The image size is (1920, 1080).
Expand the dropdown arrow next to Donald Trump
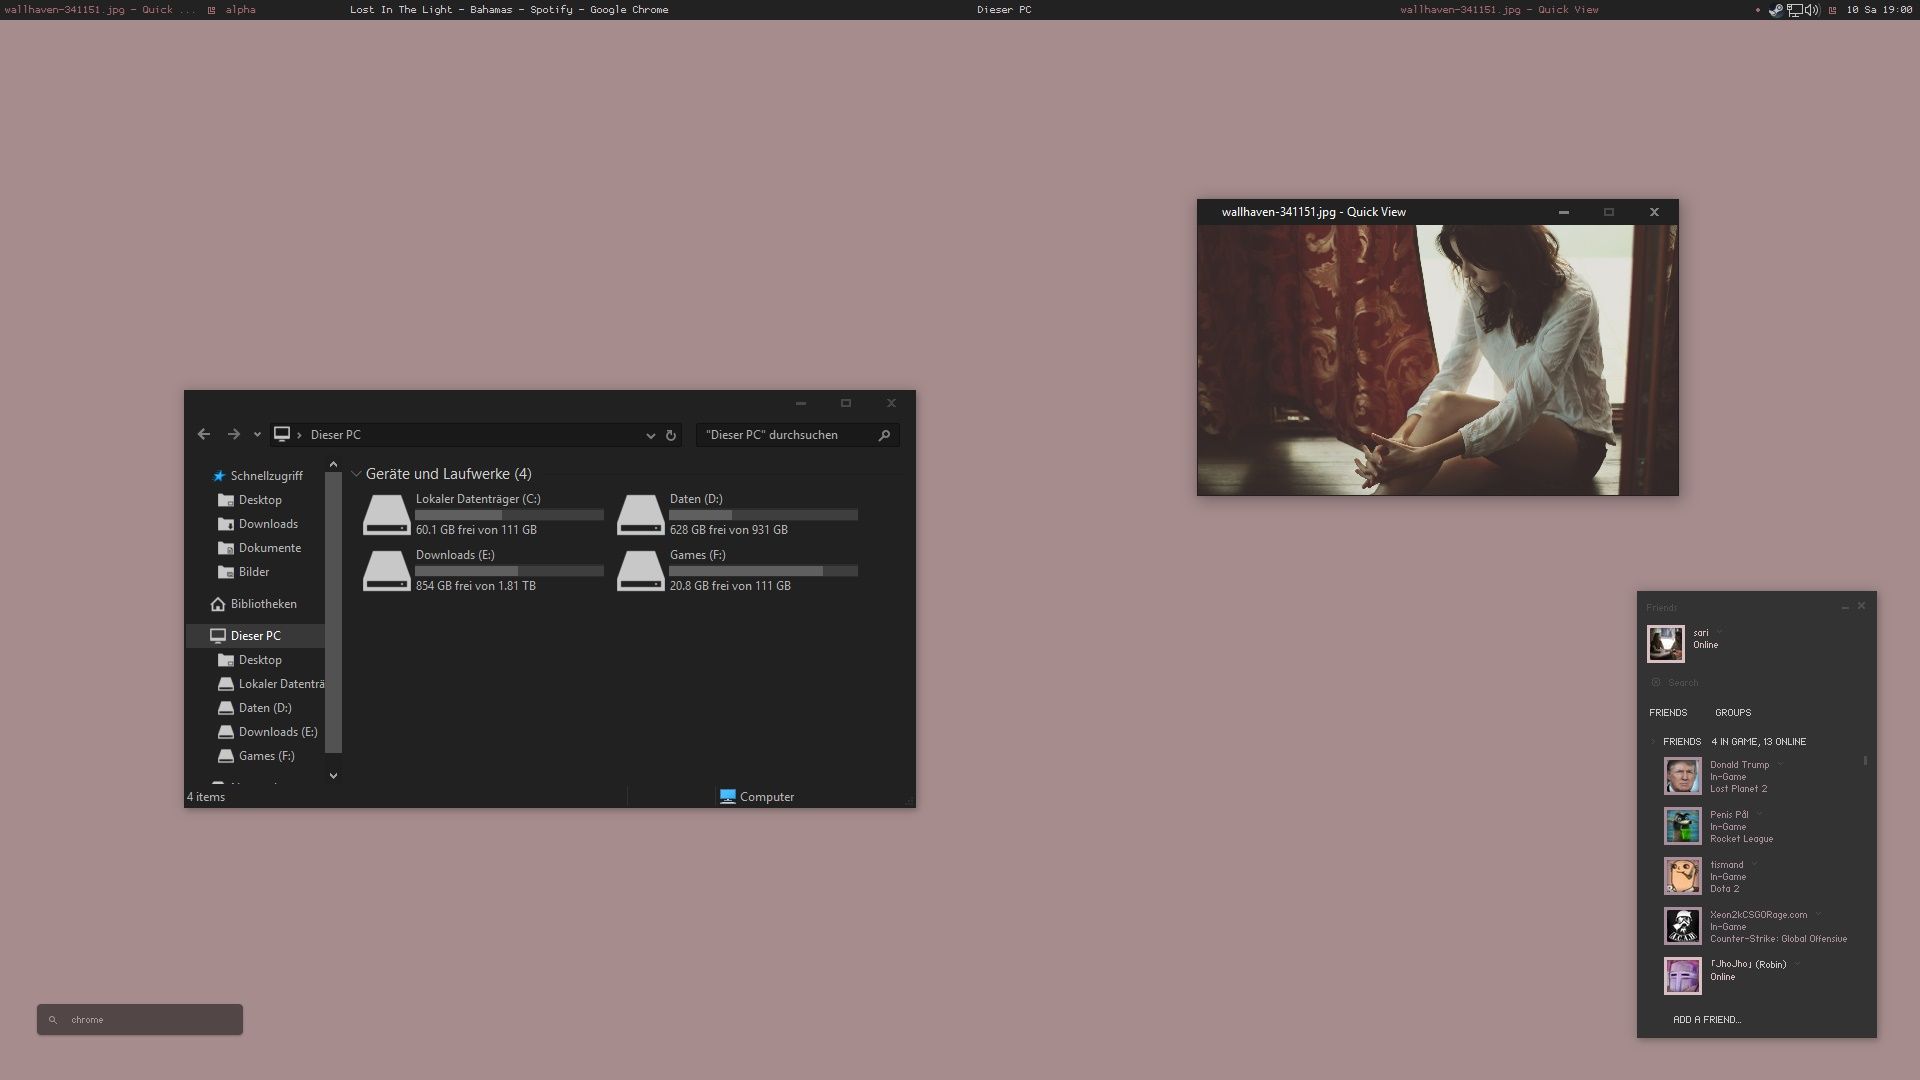pyautogui.click(x=1778, y=764)
